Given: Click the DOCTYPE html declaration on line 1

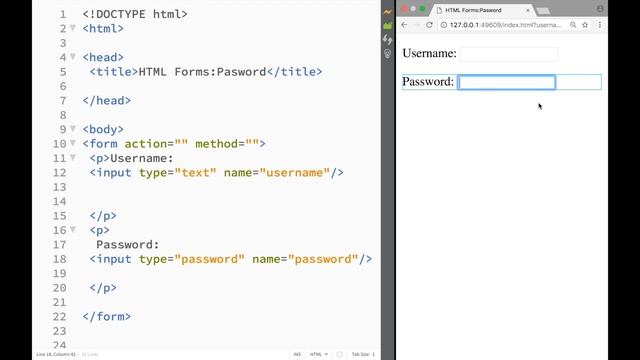Looking at the screenshot, I should point(135,14).
